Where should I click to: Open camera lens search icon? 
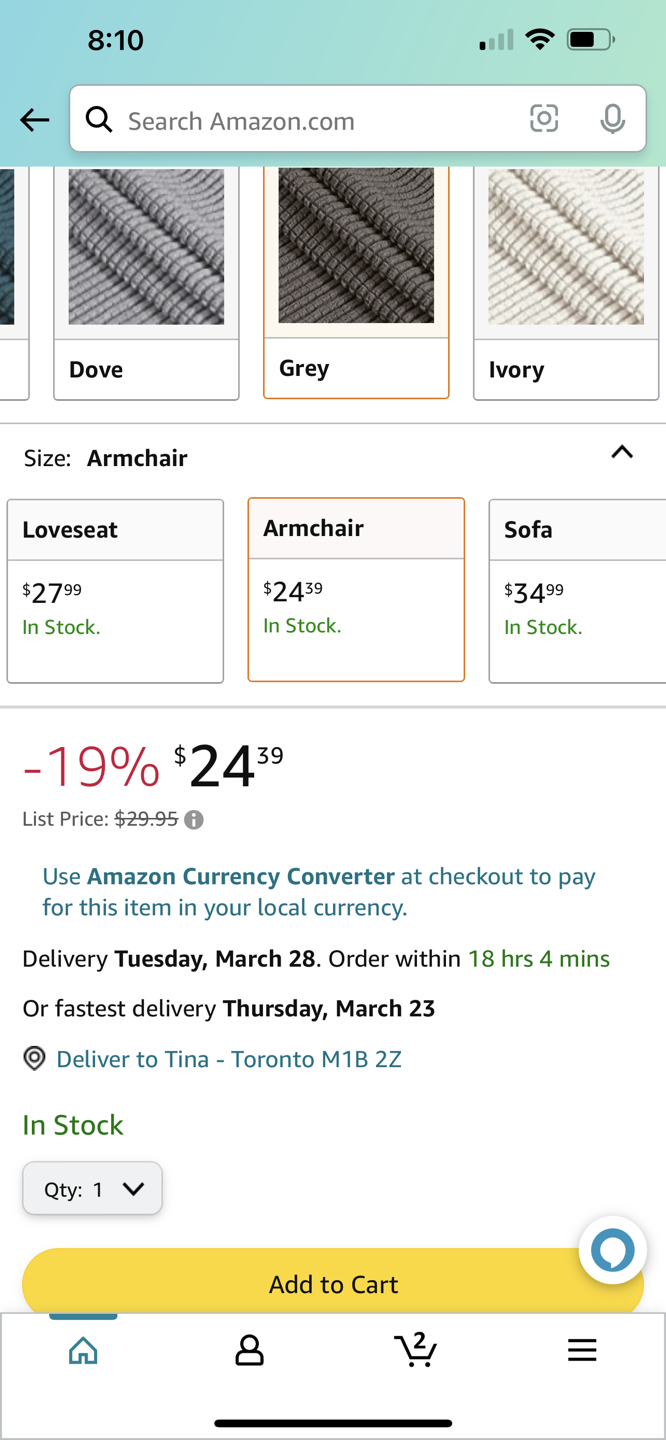tap(544, 119)
